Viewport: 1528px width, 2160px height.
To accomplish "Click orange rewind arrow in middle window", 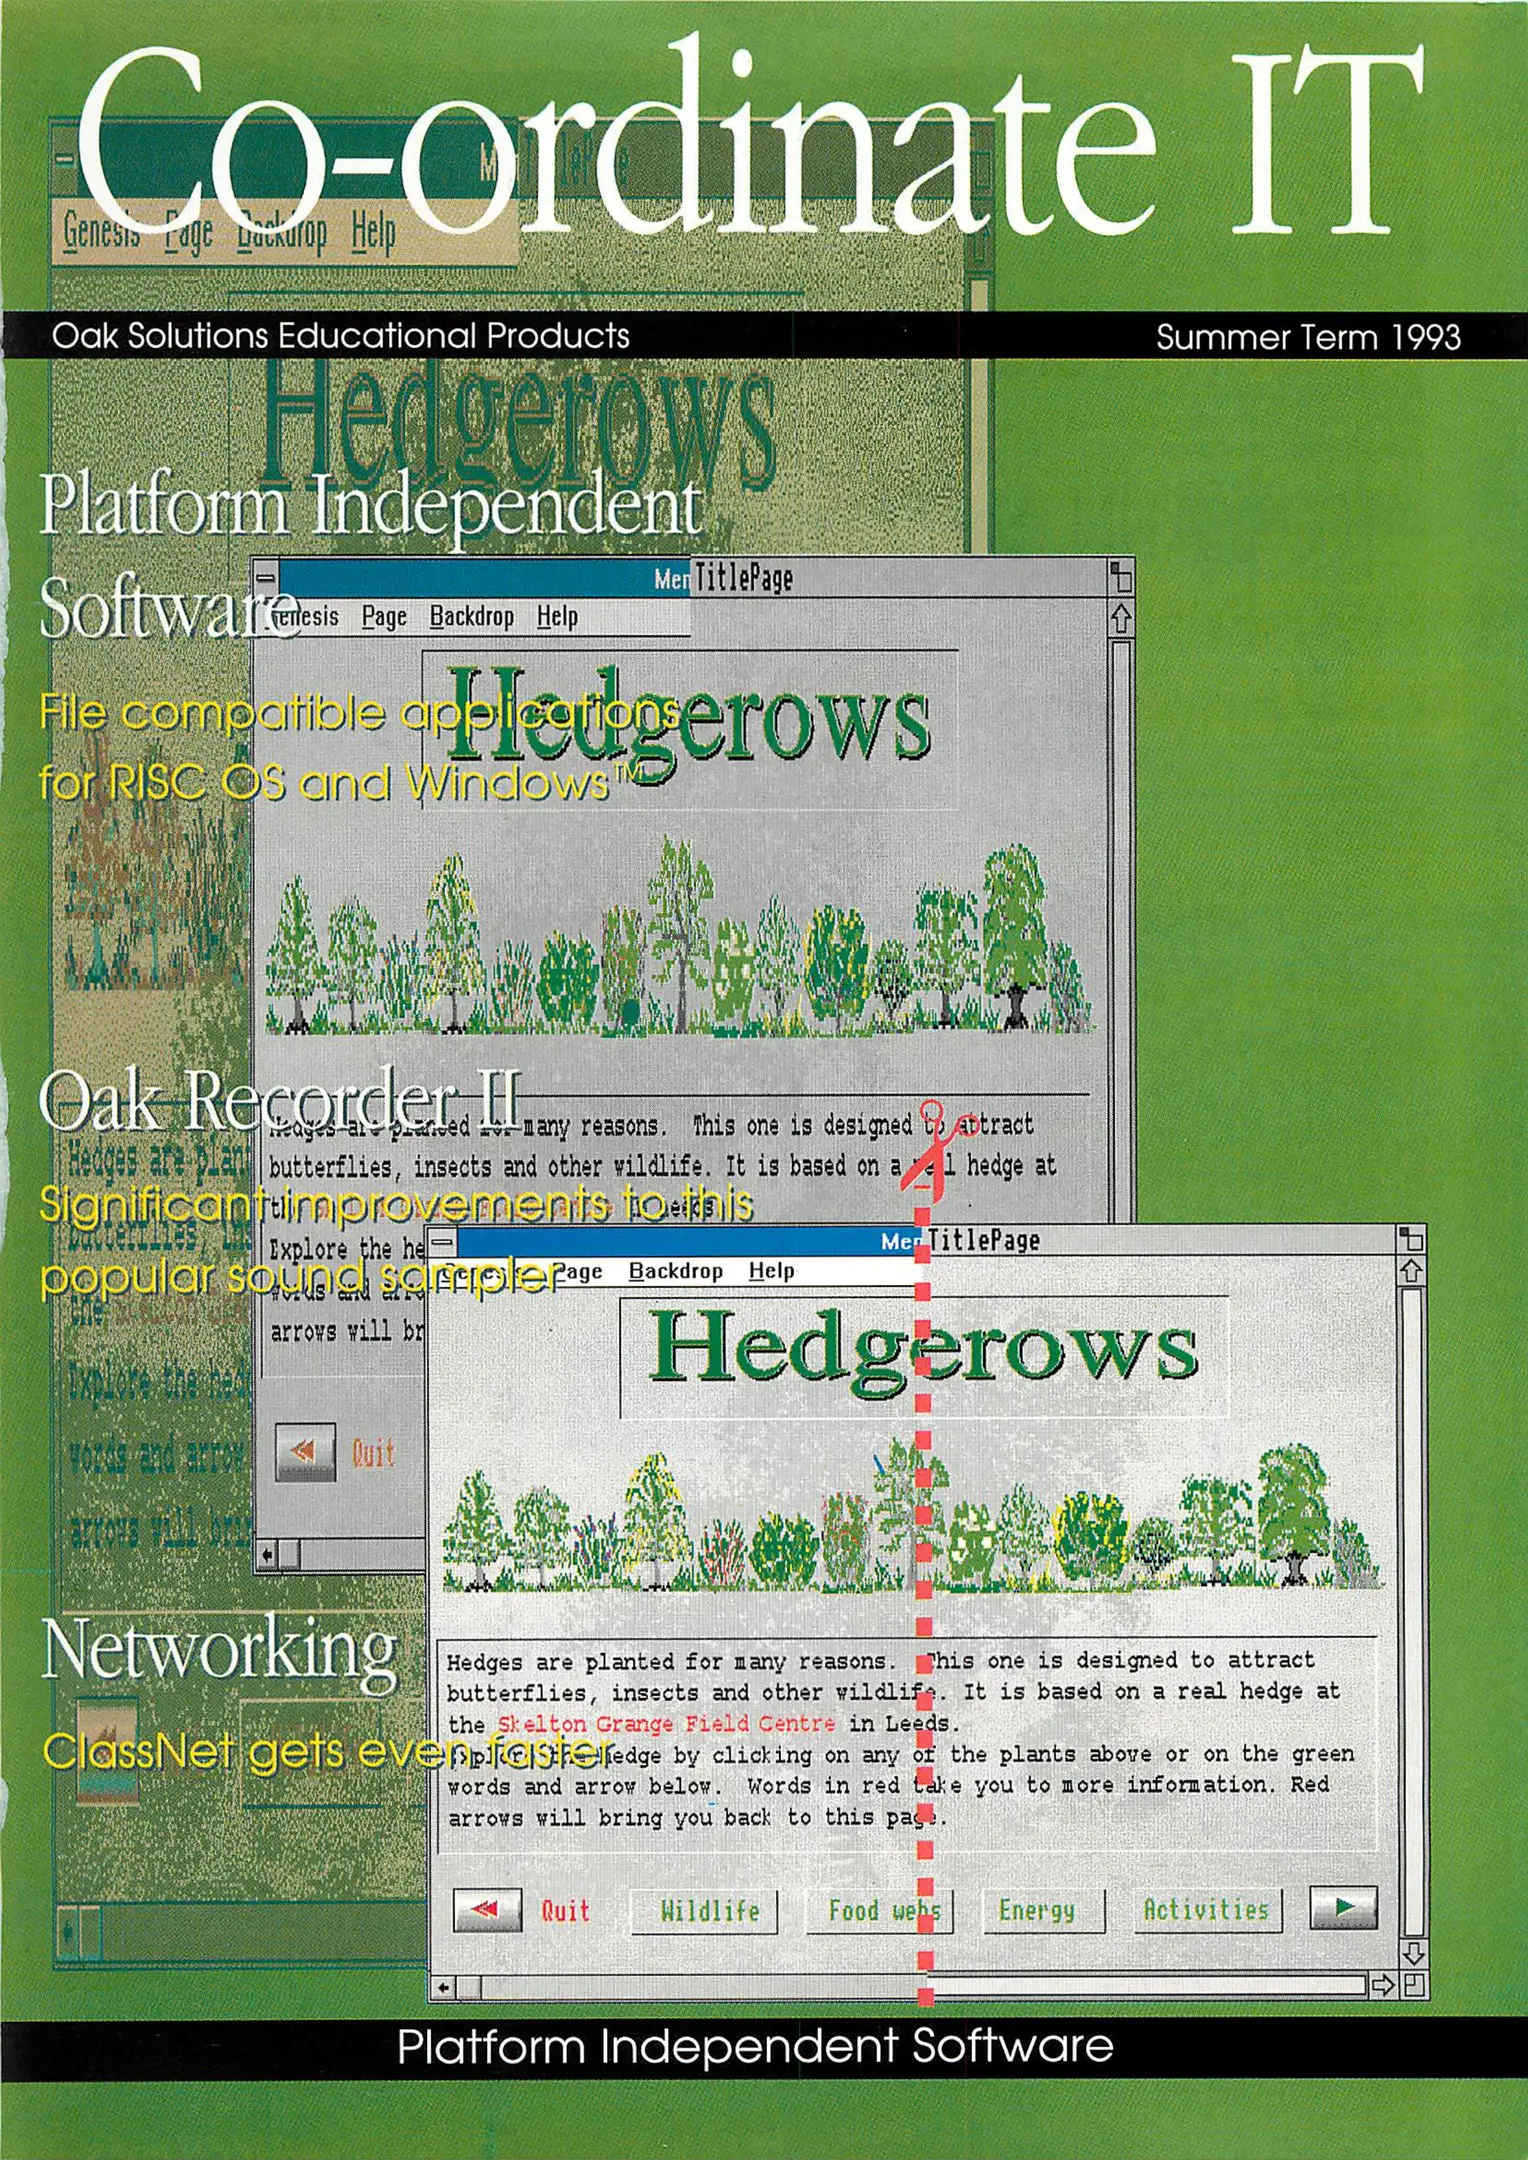I will [x=305, y=1451].
